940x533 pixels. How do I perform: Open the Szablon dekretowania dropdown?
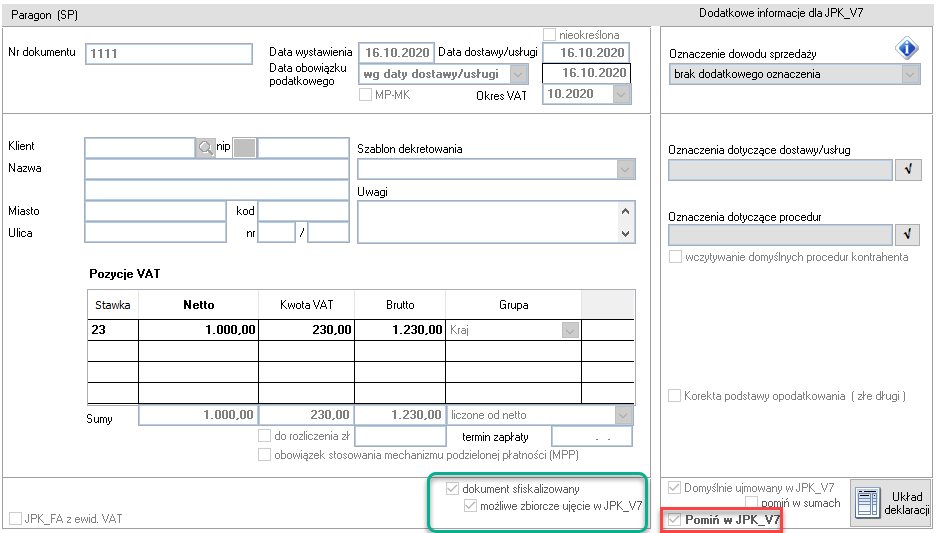click(x=625, y=170)
